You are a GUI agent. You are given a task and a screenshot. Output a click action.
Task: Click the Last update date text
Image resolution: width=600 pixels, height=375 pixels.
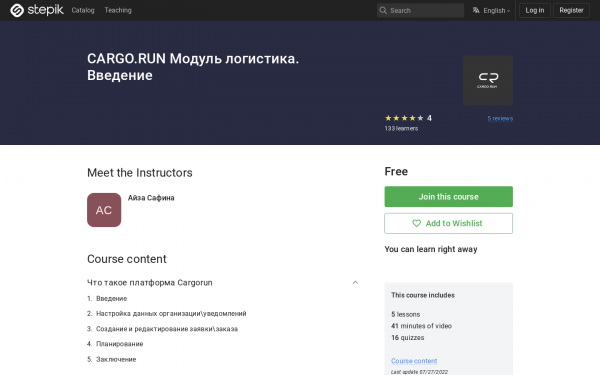click(x=419, y=372)
